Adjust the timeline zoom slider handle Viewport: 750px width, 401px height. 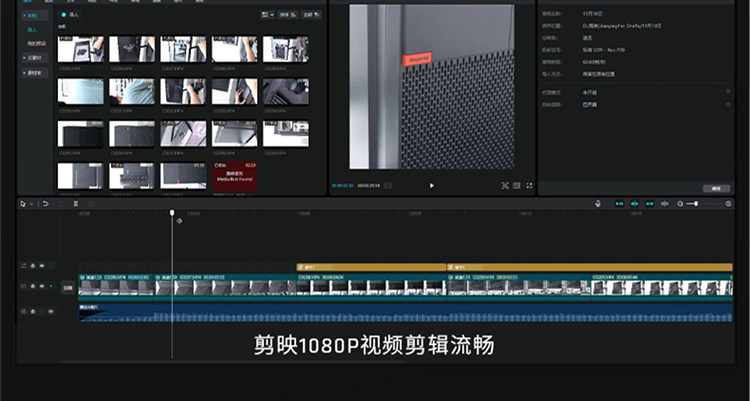[x=696, y=204]
